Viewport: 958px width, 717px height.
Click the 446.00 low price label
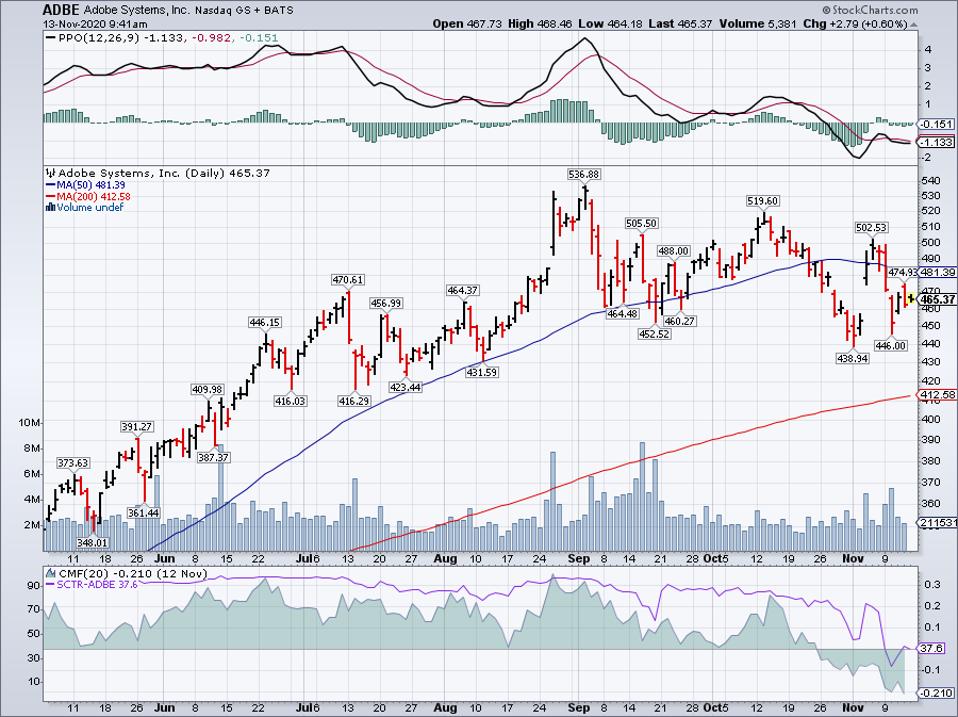(x=891, y=346)
